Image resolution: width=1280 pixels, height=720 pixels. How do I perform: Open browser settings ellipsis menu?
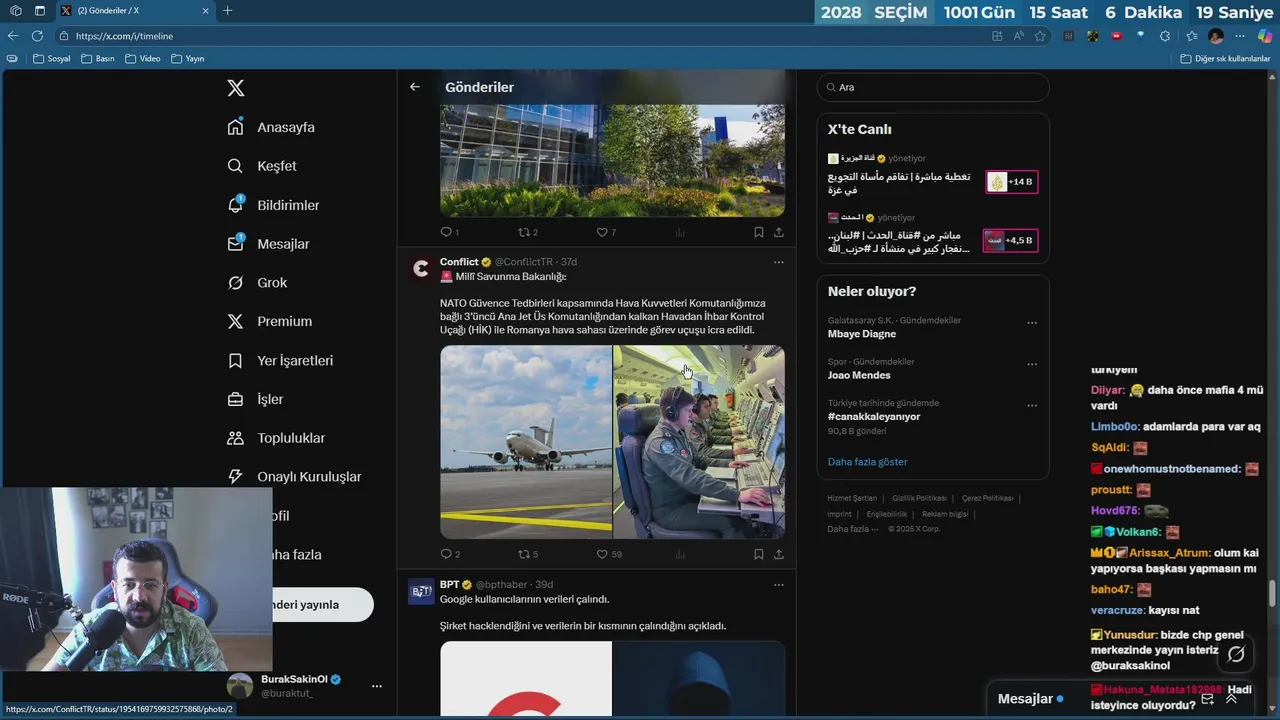point(1241,36)
